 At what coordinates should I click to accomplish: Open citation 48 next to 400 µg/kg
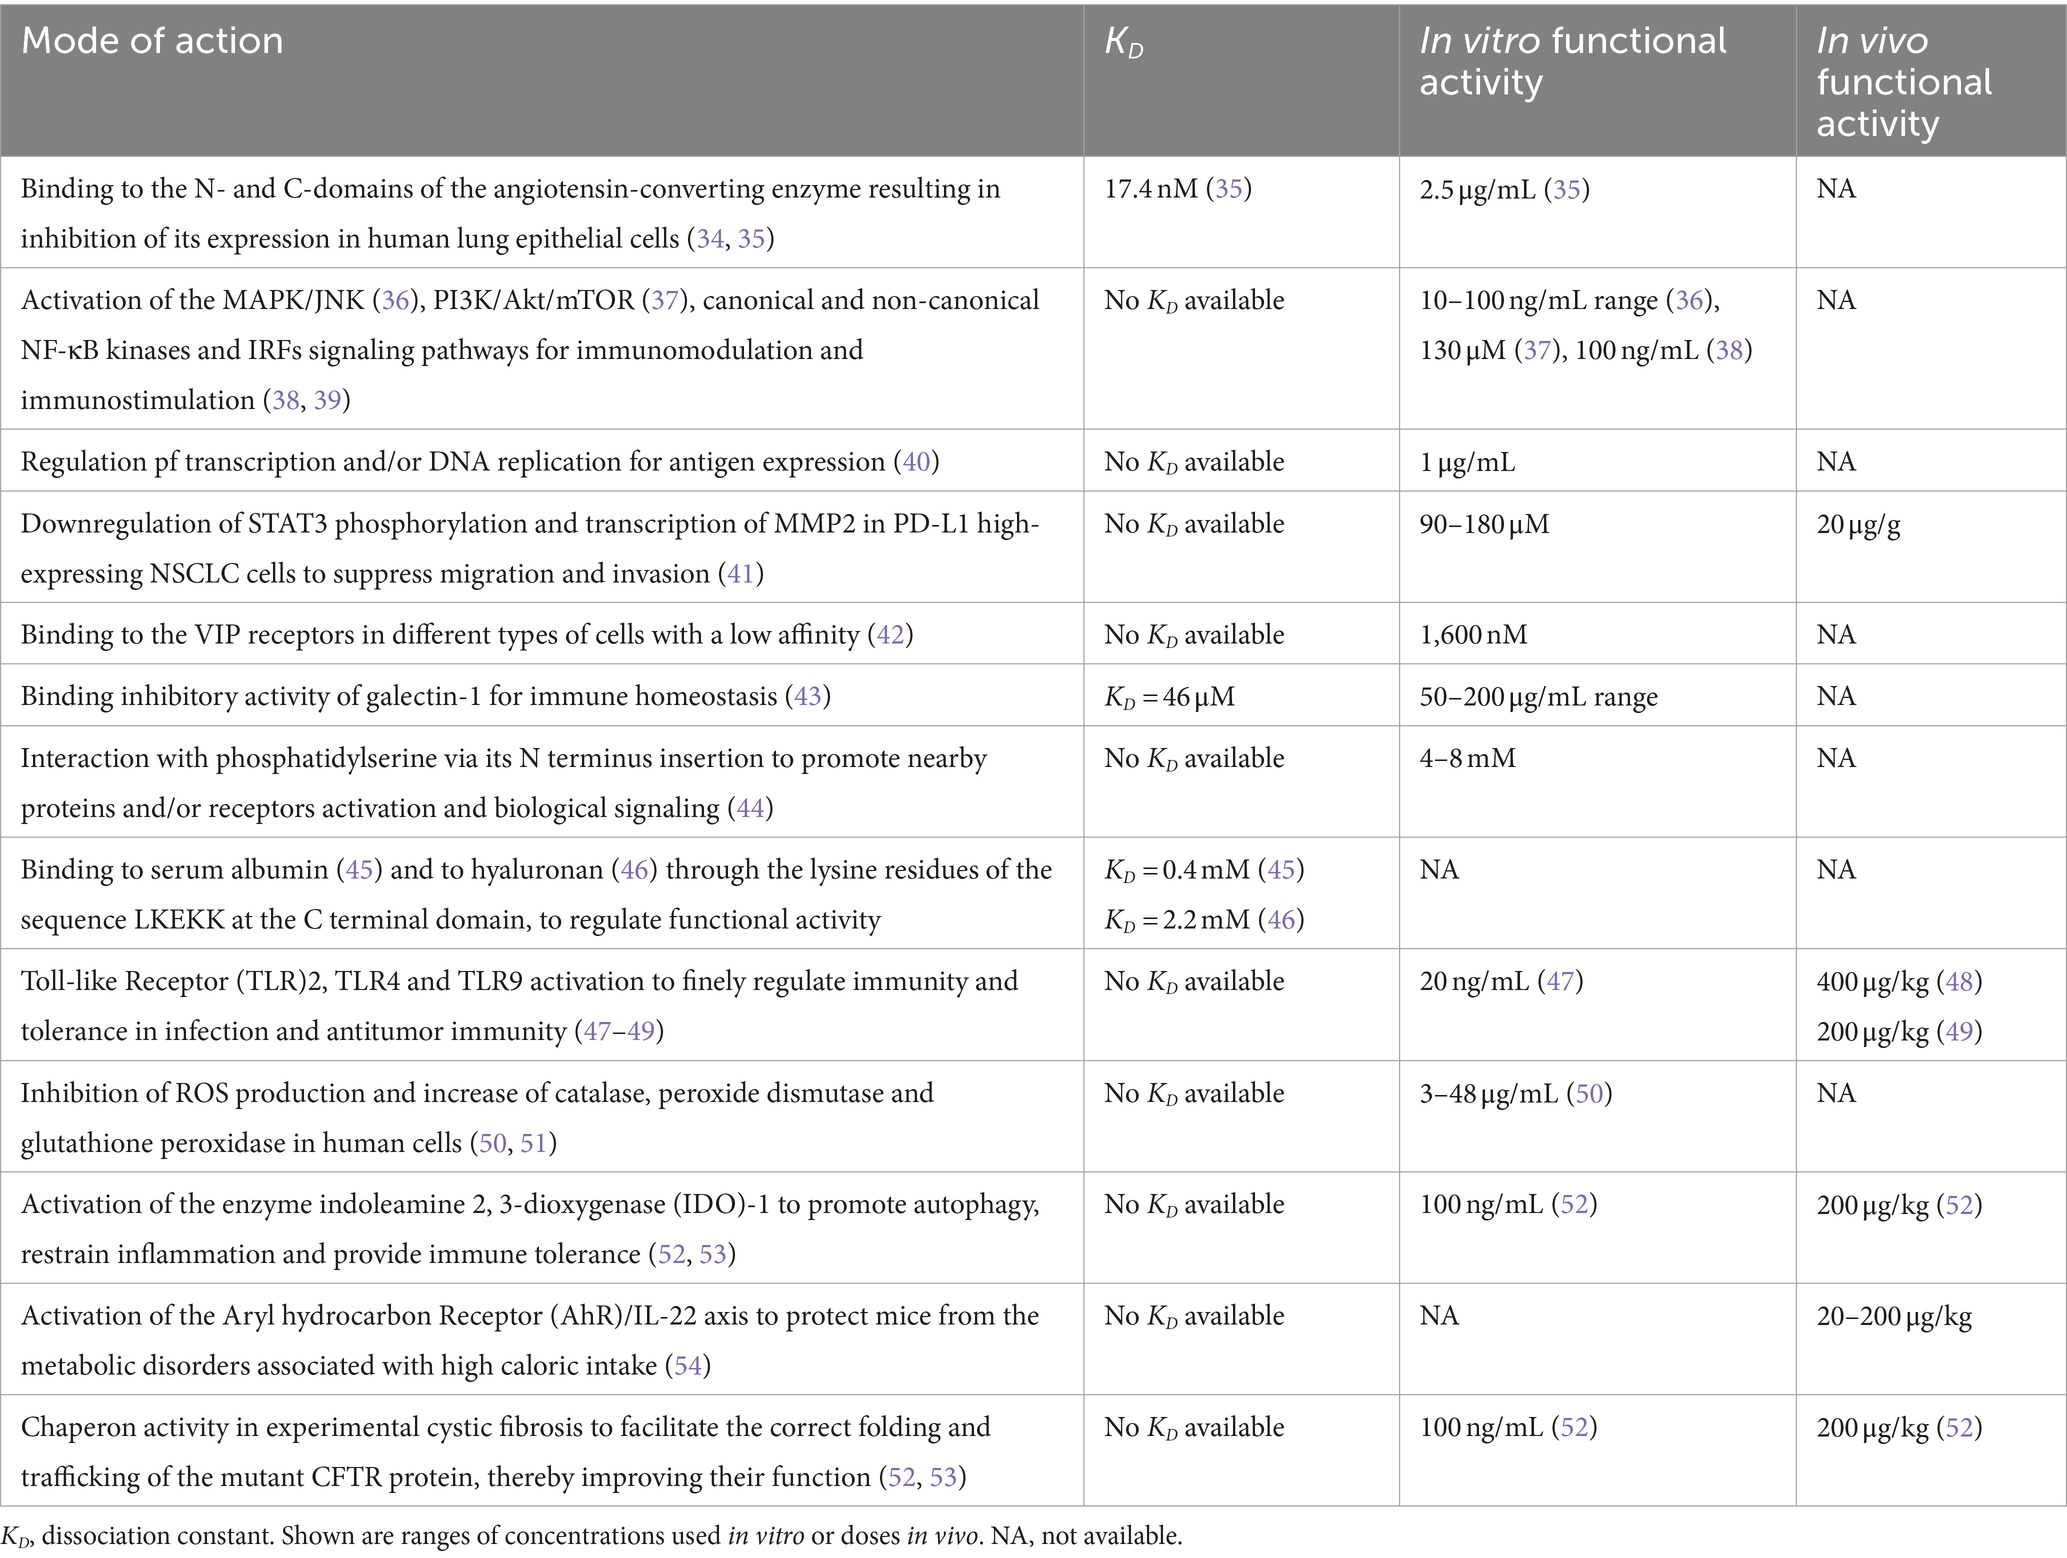[x=1960, y=981]
